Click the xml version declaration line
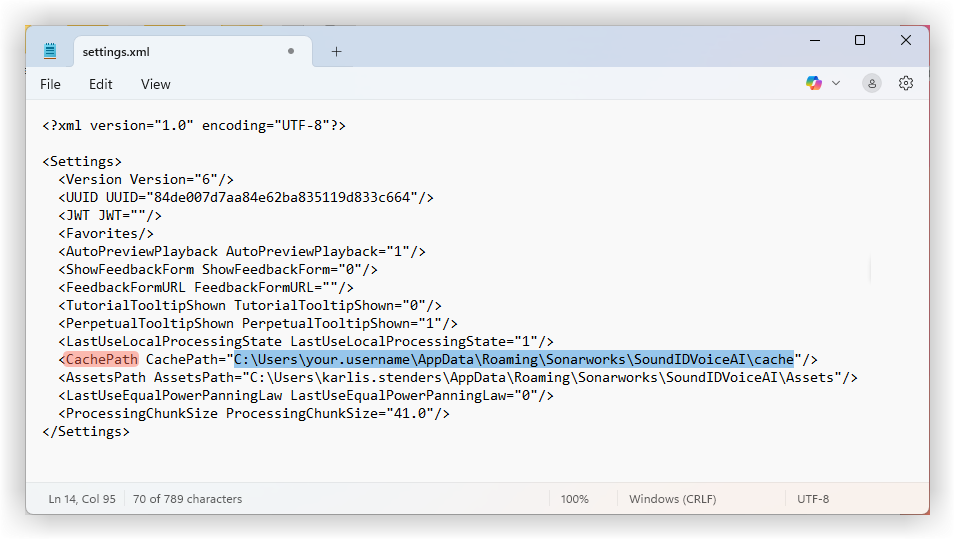The height and width of the screenshot is (540, 955). 194,126
